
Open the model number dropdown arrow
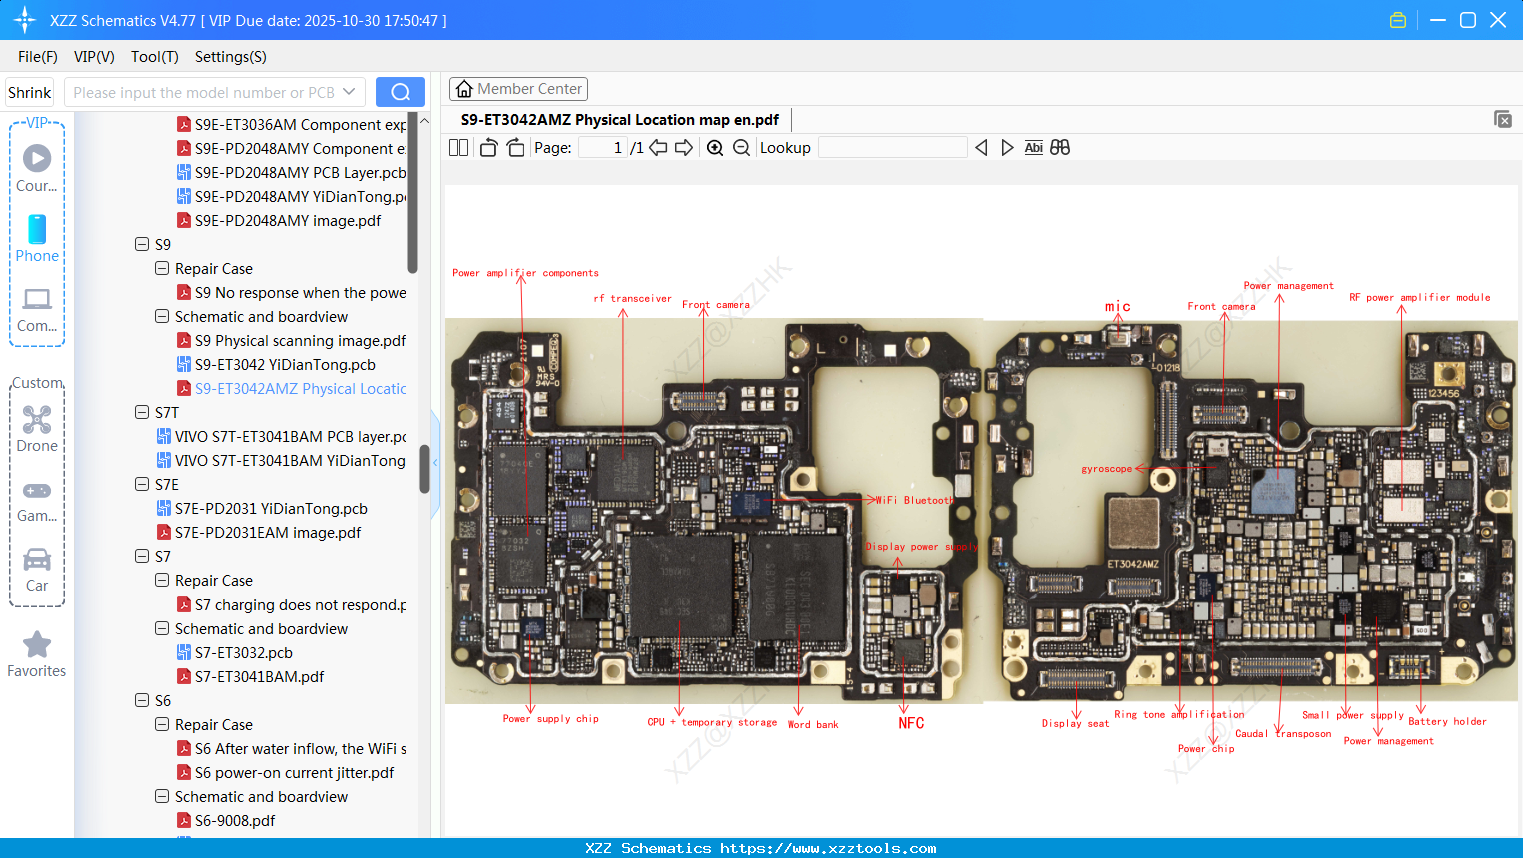point(349,92)
